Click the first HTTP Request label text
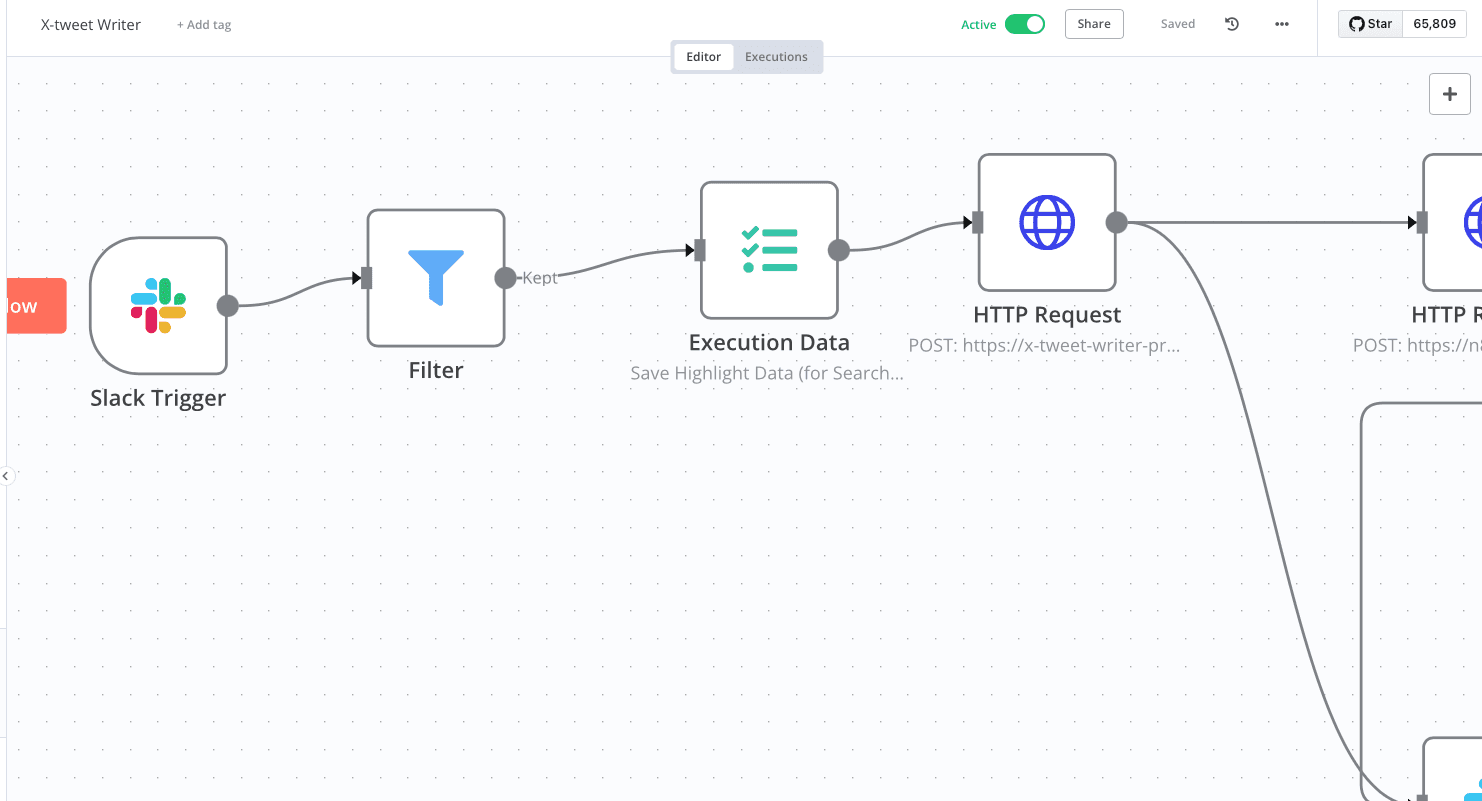 pos(1047,315)
